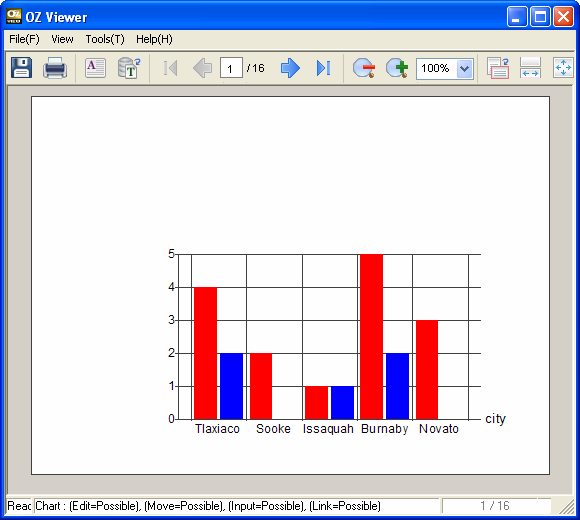Click the page layout refresh icon

tap(498, 68)
